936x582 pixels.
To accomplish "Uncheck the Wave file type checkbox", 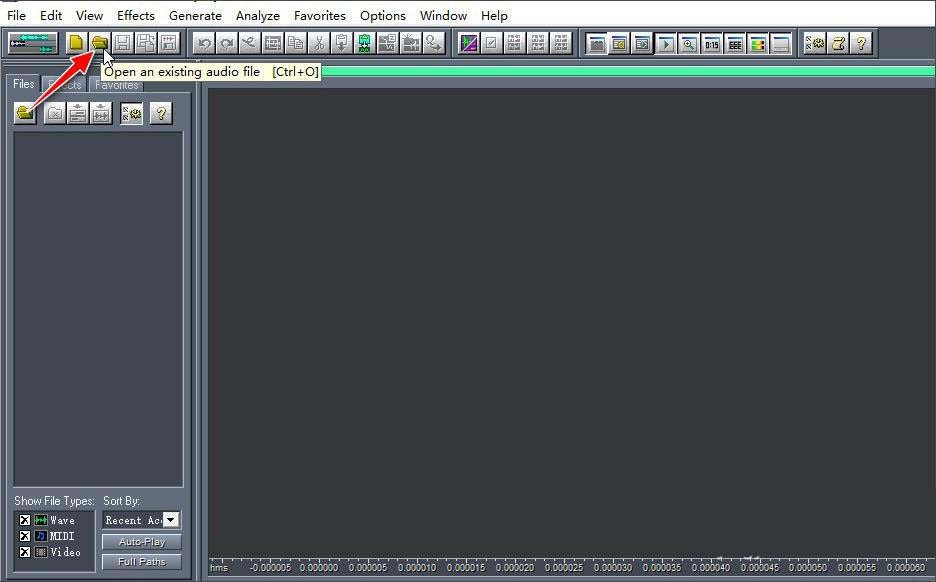I will coord(25,521).
